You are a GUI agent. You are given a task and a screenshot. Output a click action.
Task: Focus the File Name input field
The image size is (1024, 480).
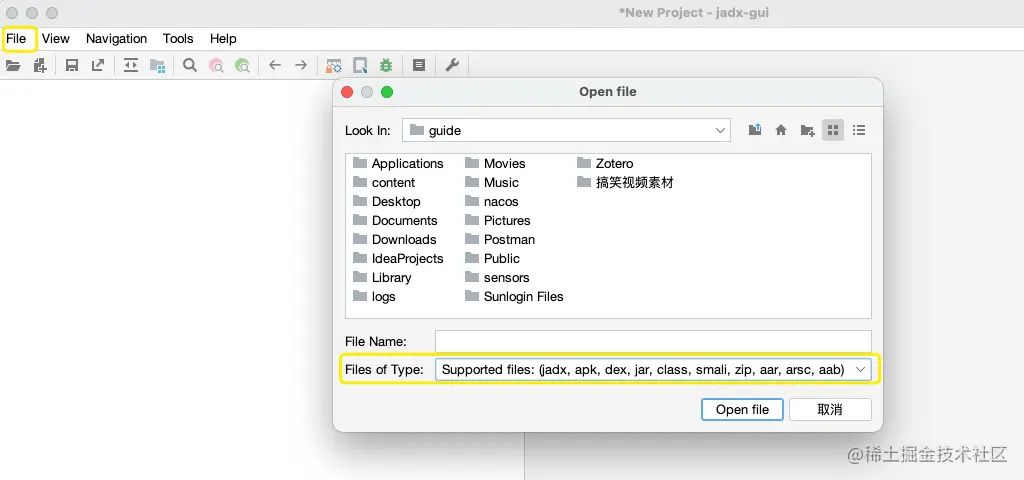[x=653, y=342]
